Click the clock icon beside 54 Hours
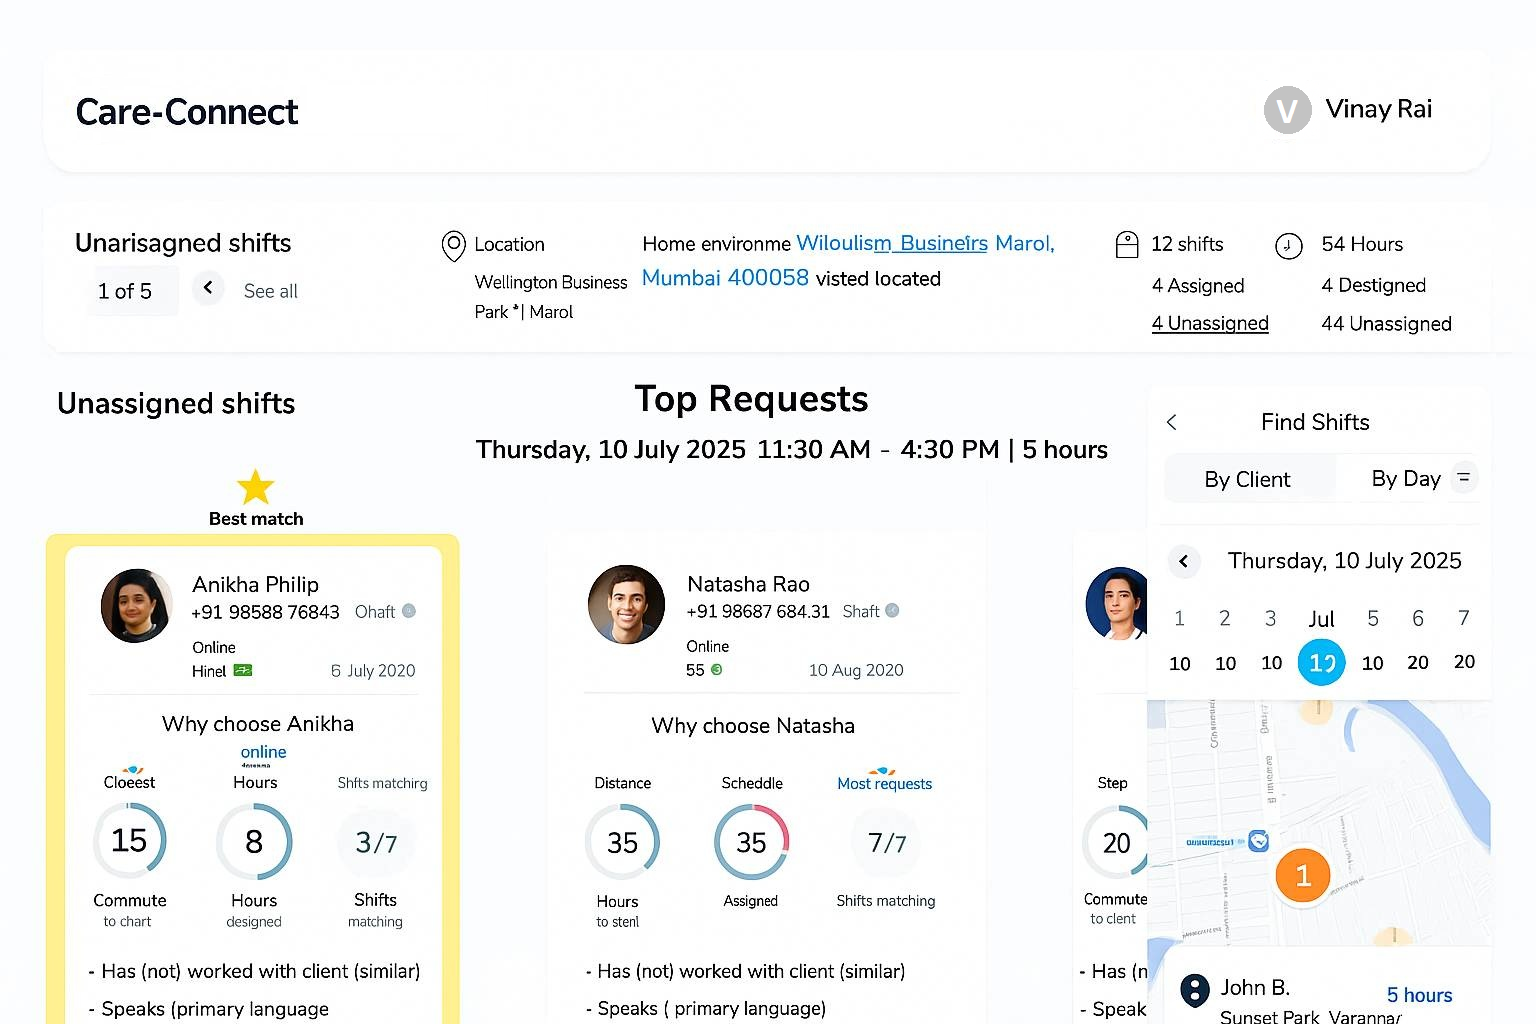The width and height of the screenshot is (1536, 1024). (1290, 245)
